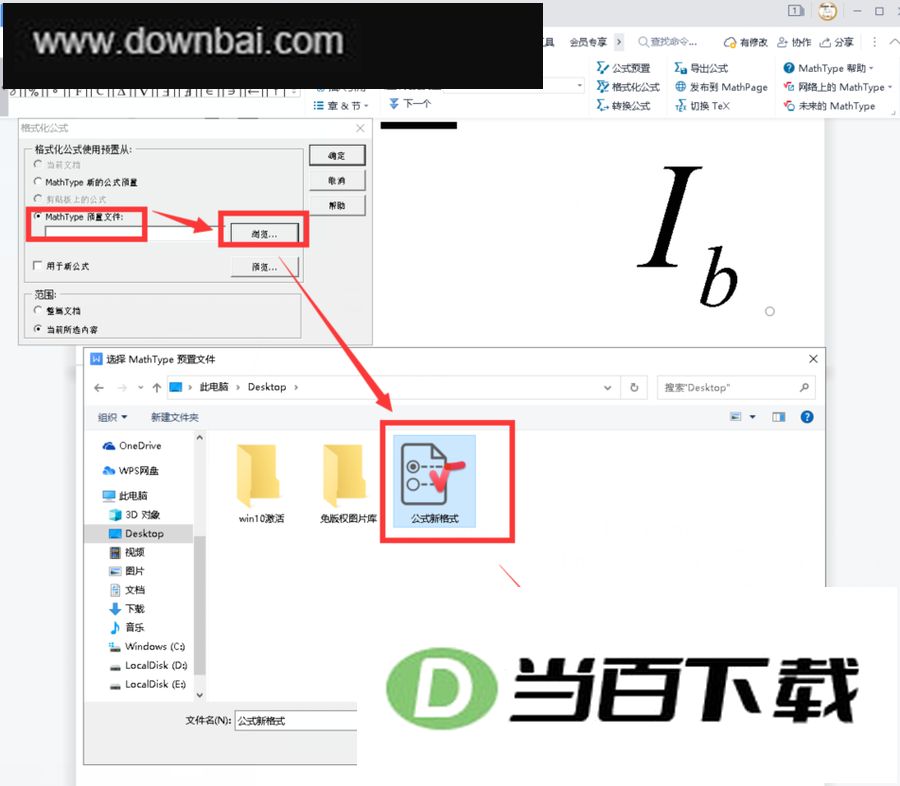The height and width of the screenshot is (786, 900).
Task: Click the 浏览... browse button
Action: (264, 234)
